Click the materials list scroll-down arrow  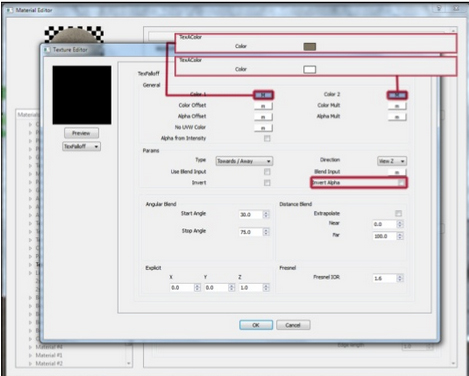pyautogui.click(x=129, y=363)
